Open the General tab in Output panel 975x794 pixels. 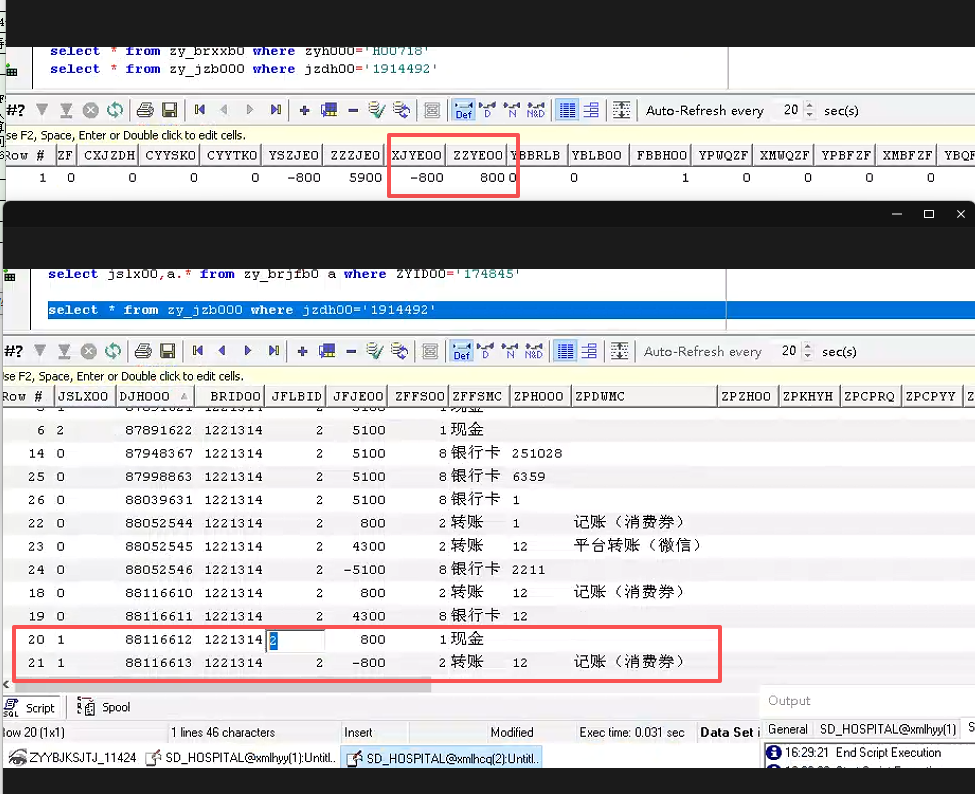(787, 729)
